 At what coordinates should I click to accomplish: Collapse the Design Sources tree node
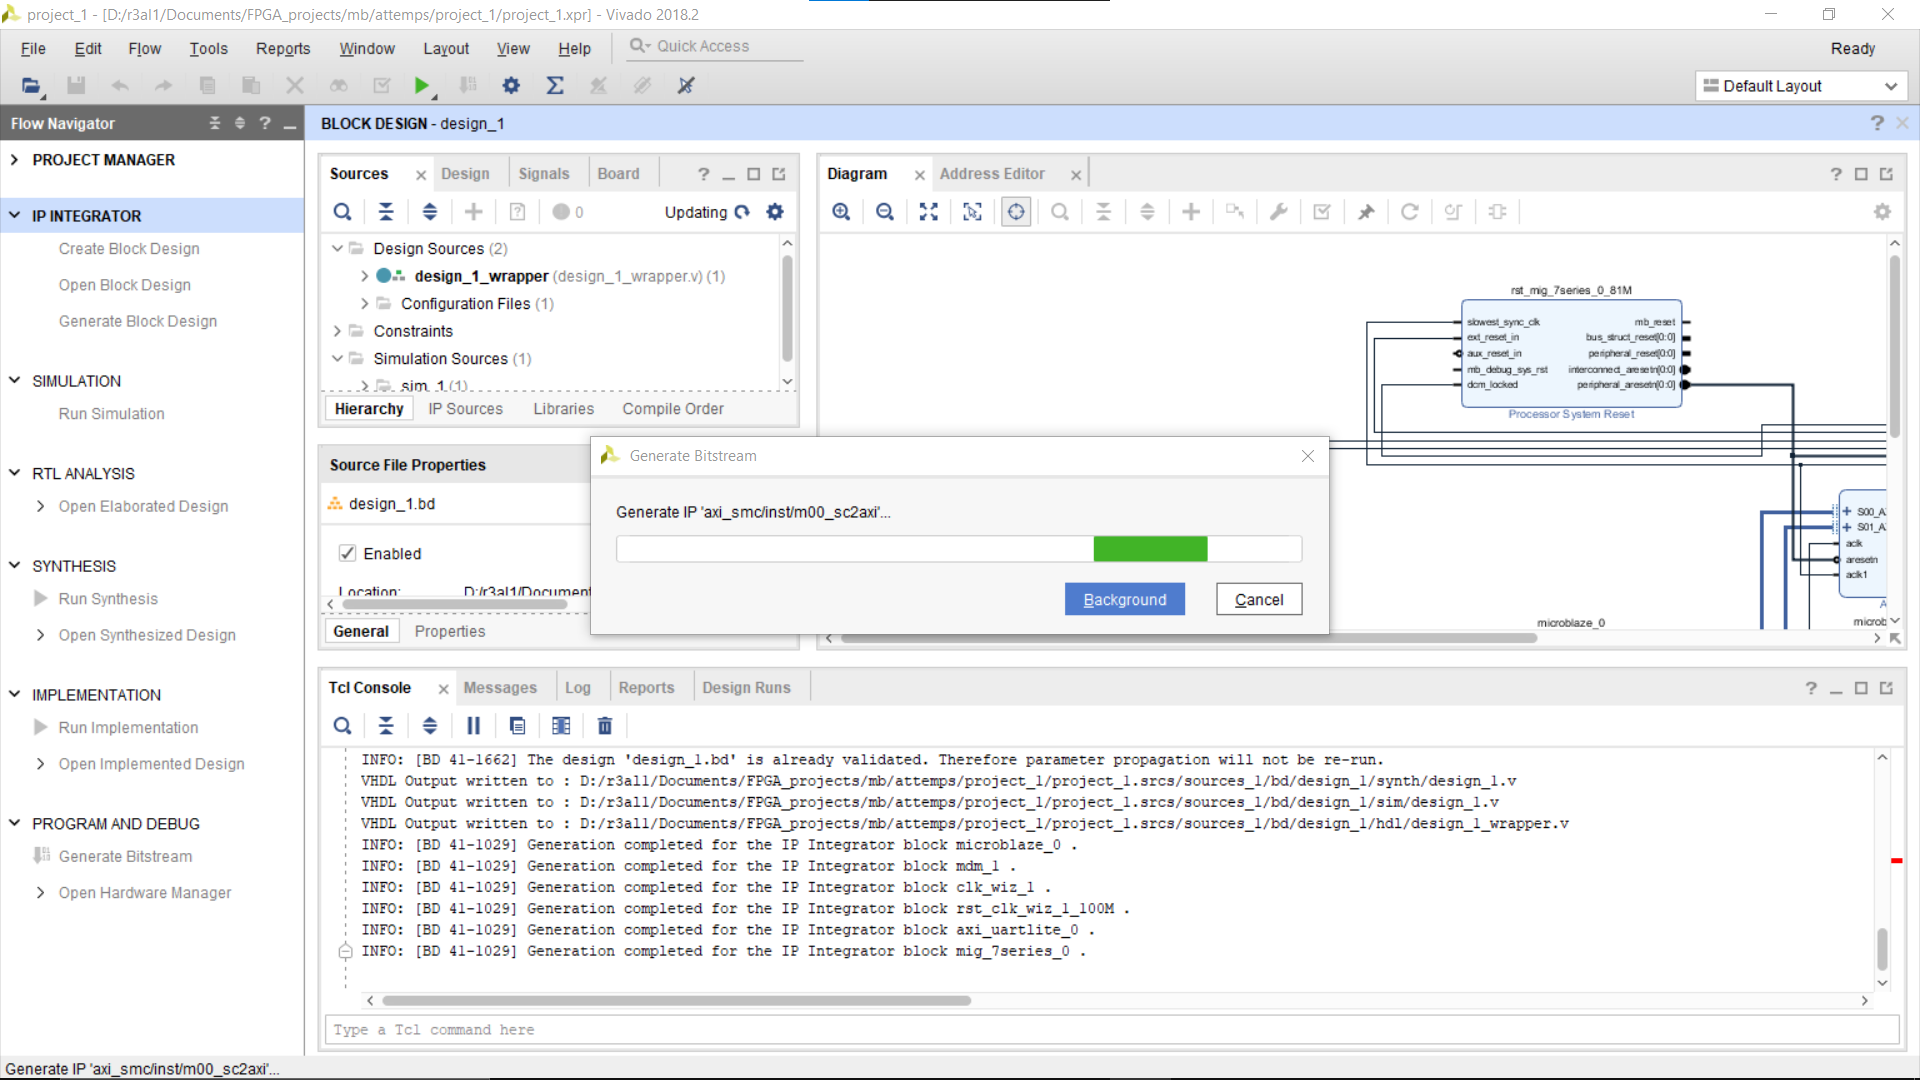[337, 248]
